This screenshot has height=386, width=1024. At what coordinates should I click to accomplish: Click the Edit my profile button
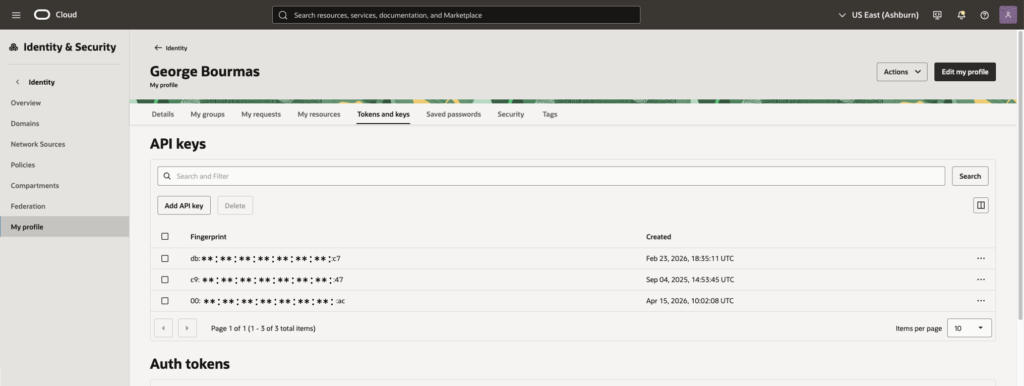click(965, 72)
